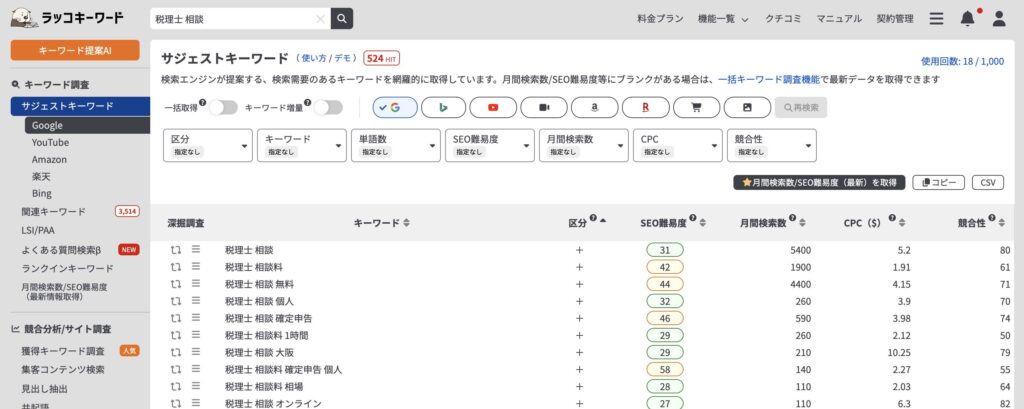Select the YouTube search source button

(493, 107)
